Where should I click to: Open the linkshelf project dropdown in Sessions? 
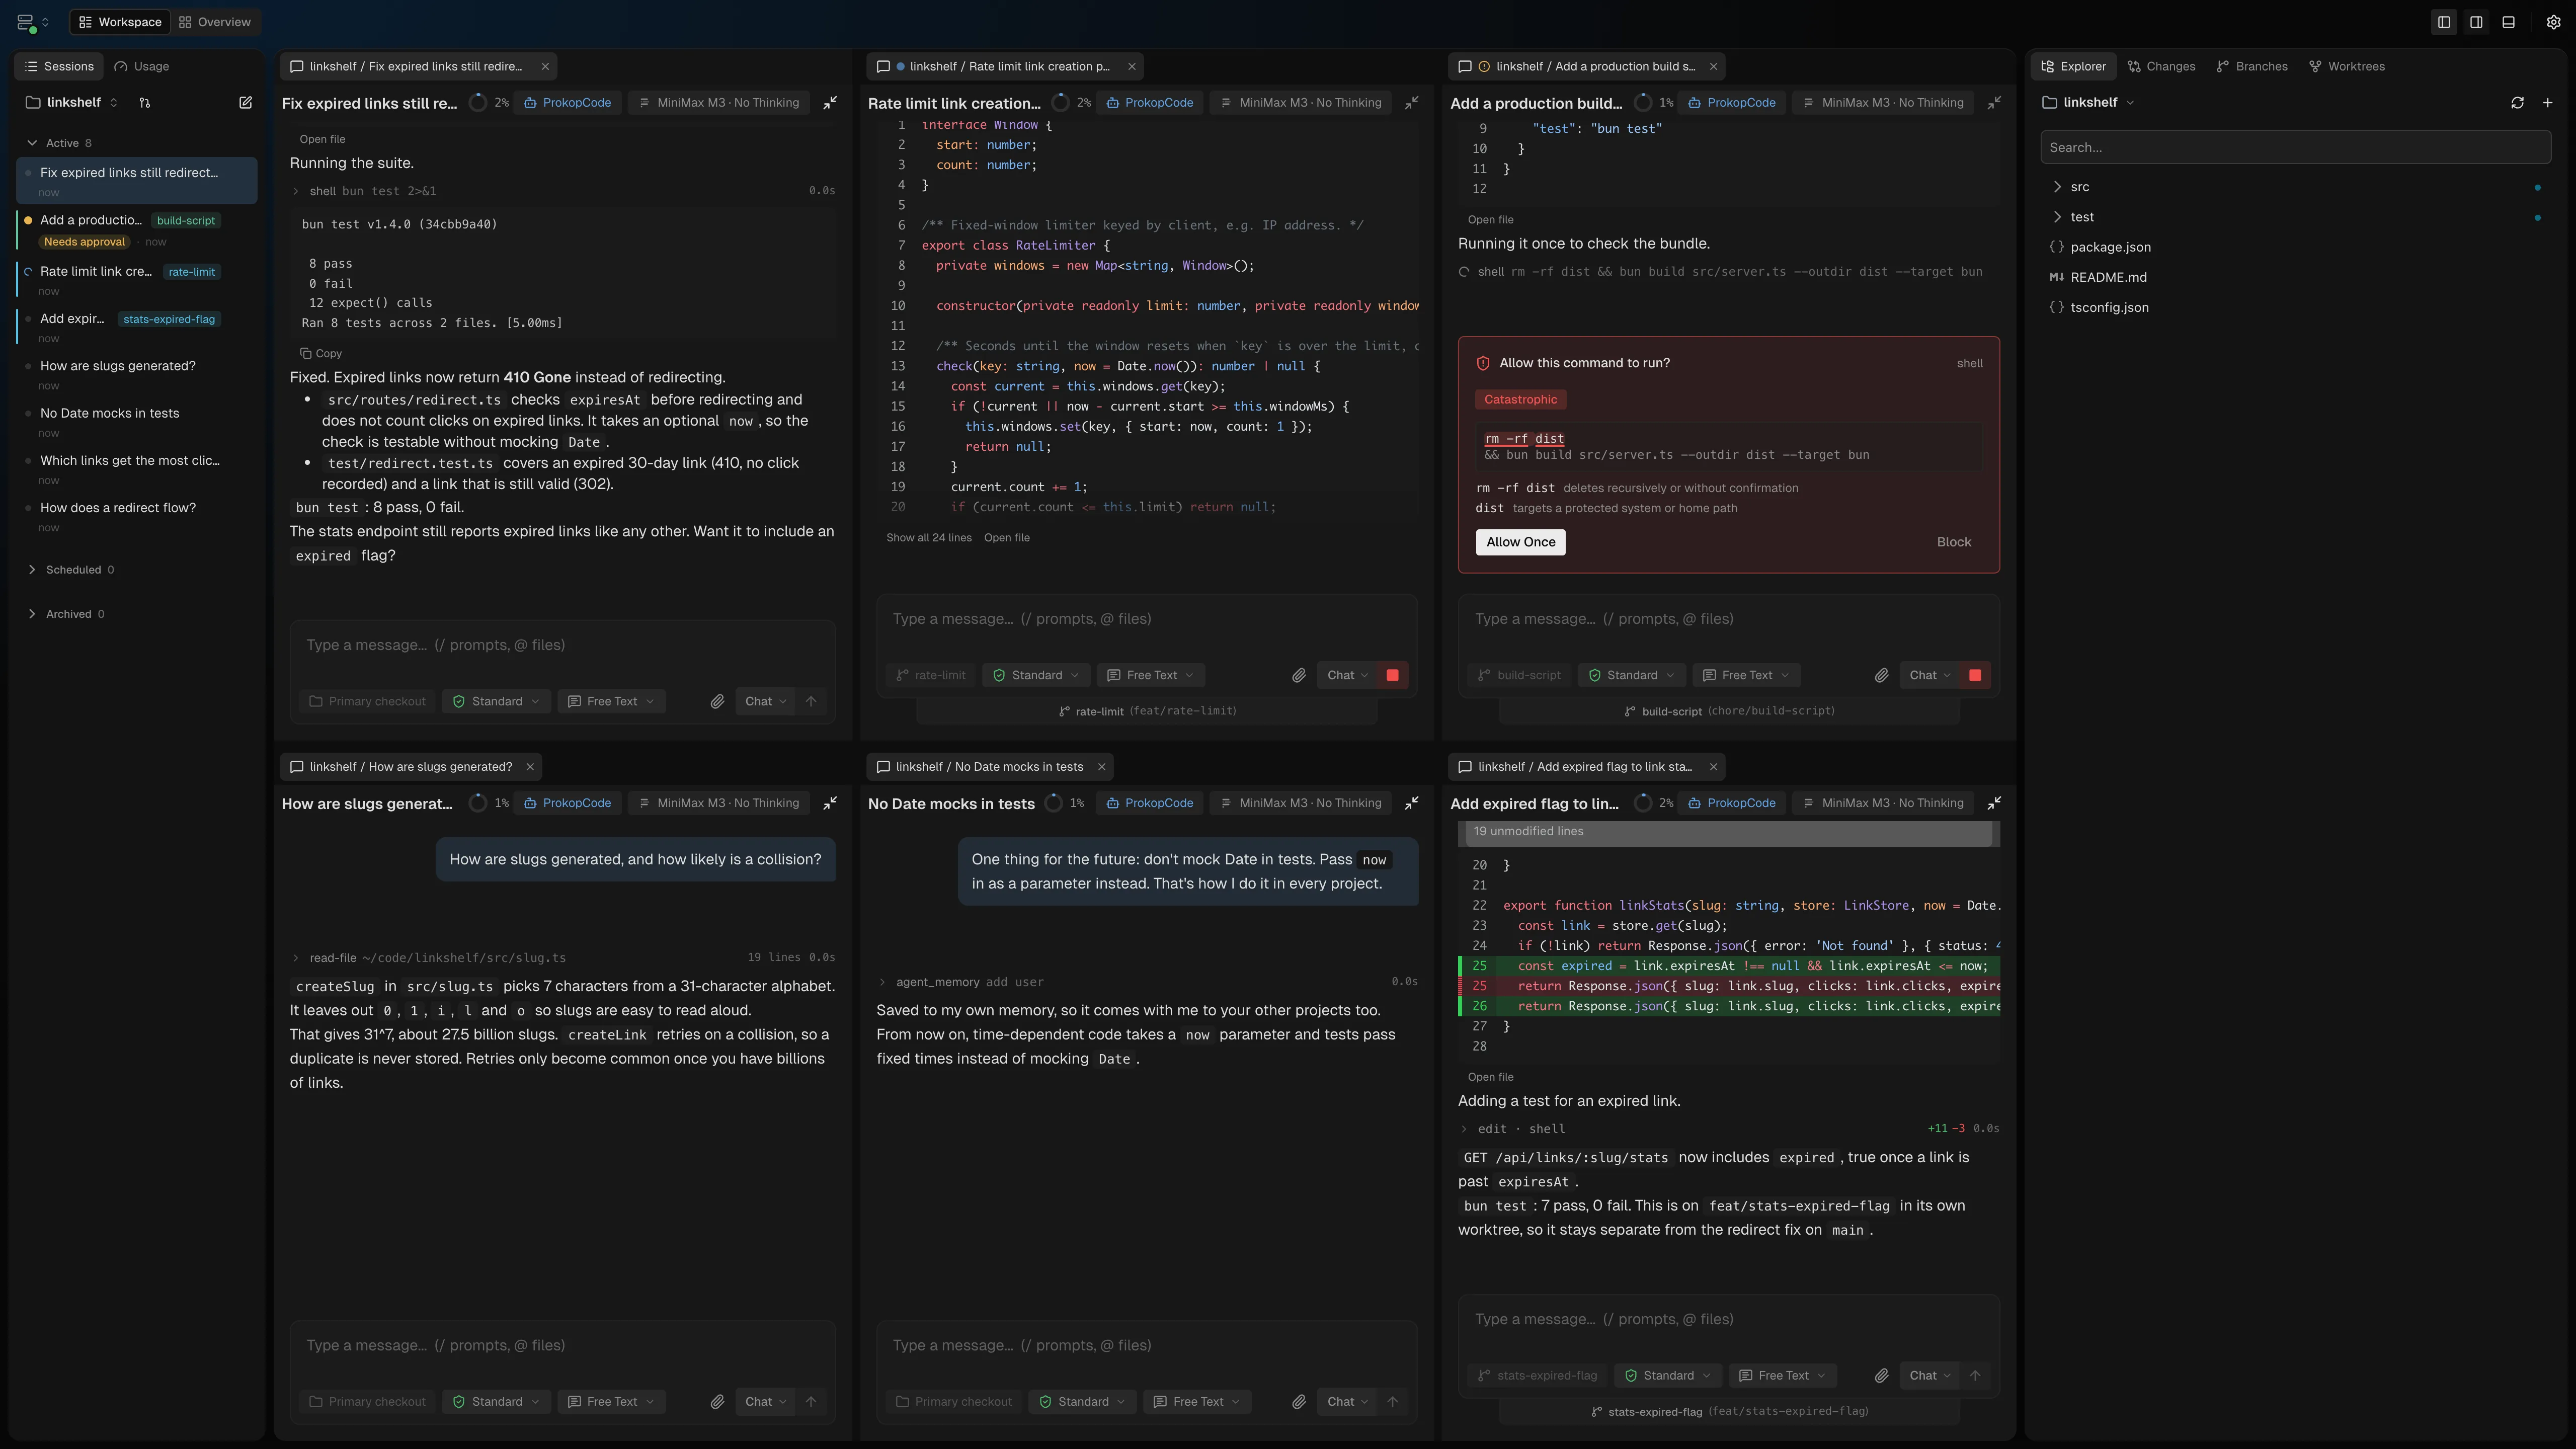coord(73,102)
